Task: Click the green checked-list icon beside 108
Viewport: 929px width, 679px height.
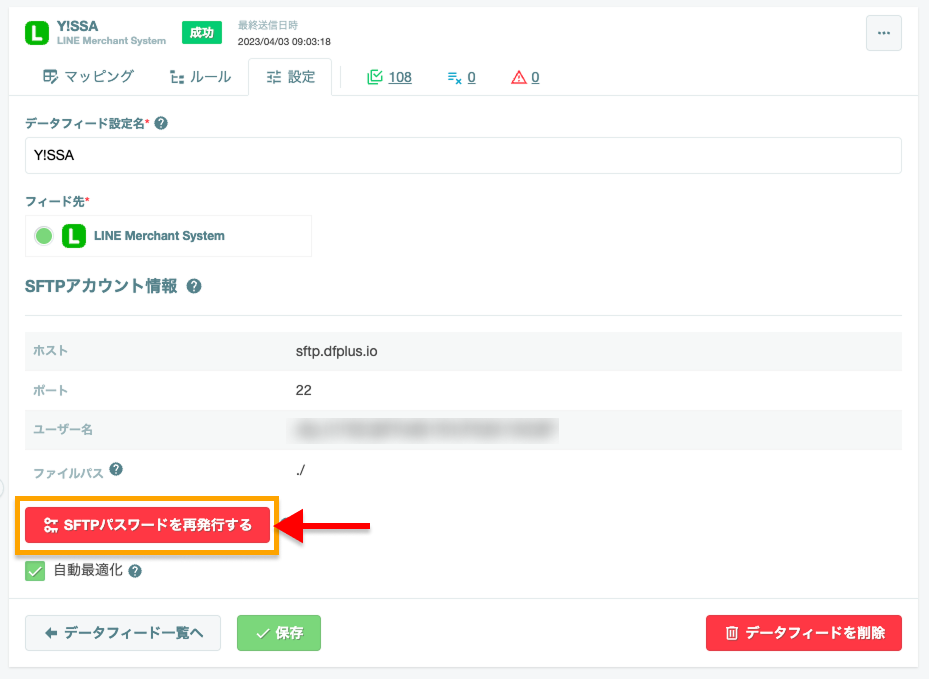Action: 374,77
